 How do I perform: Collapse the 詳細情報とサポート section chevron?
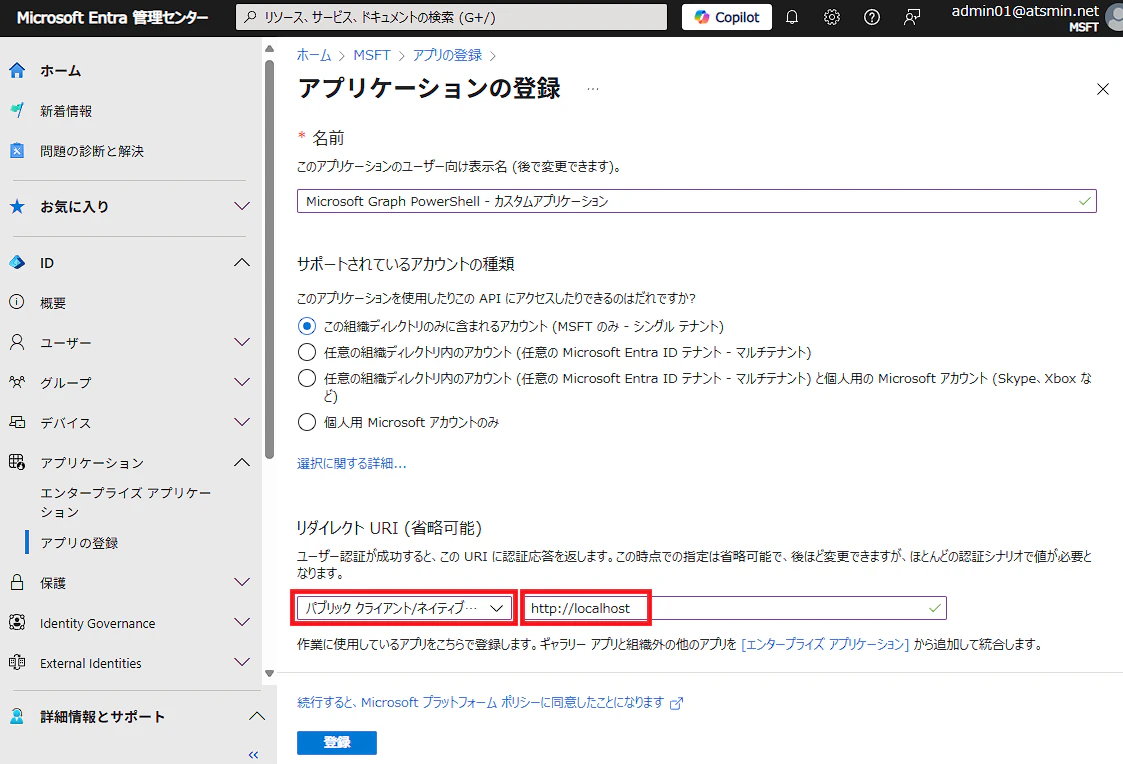pos(256,717)
